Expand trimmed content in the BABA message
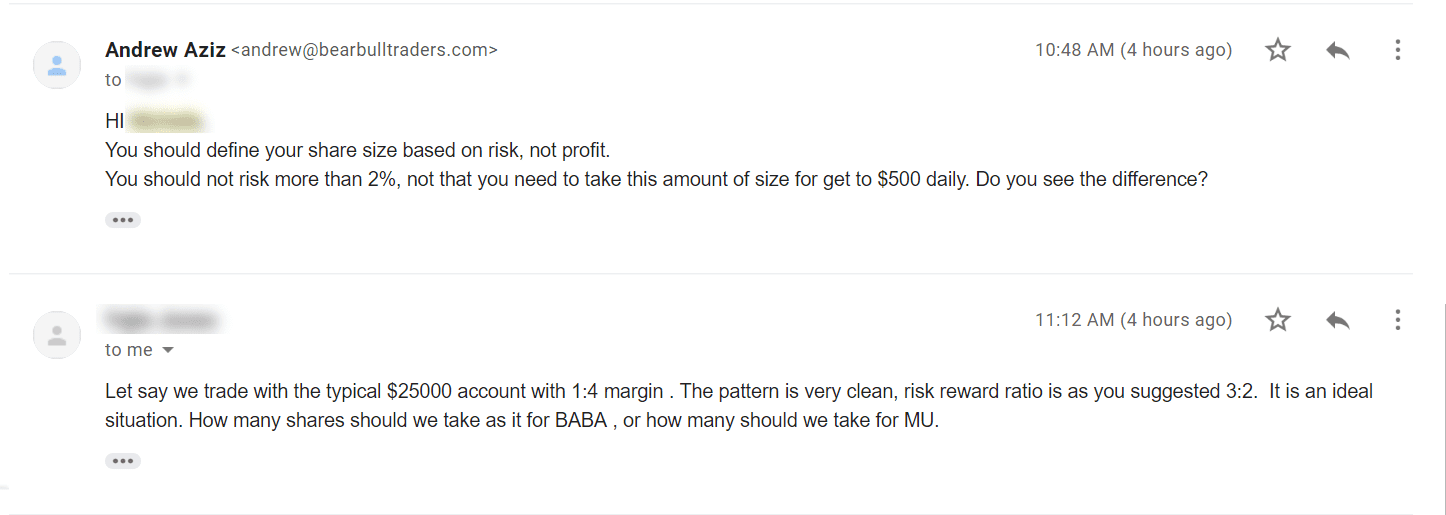 tap(123, 461)
